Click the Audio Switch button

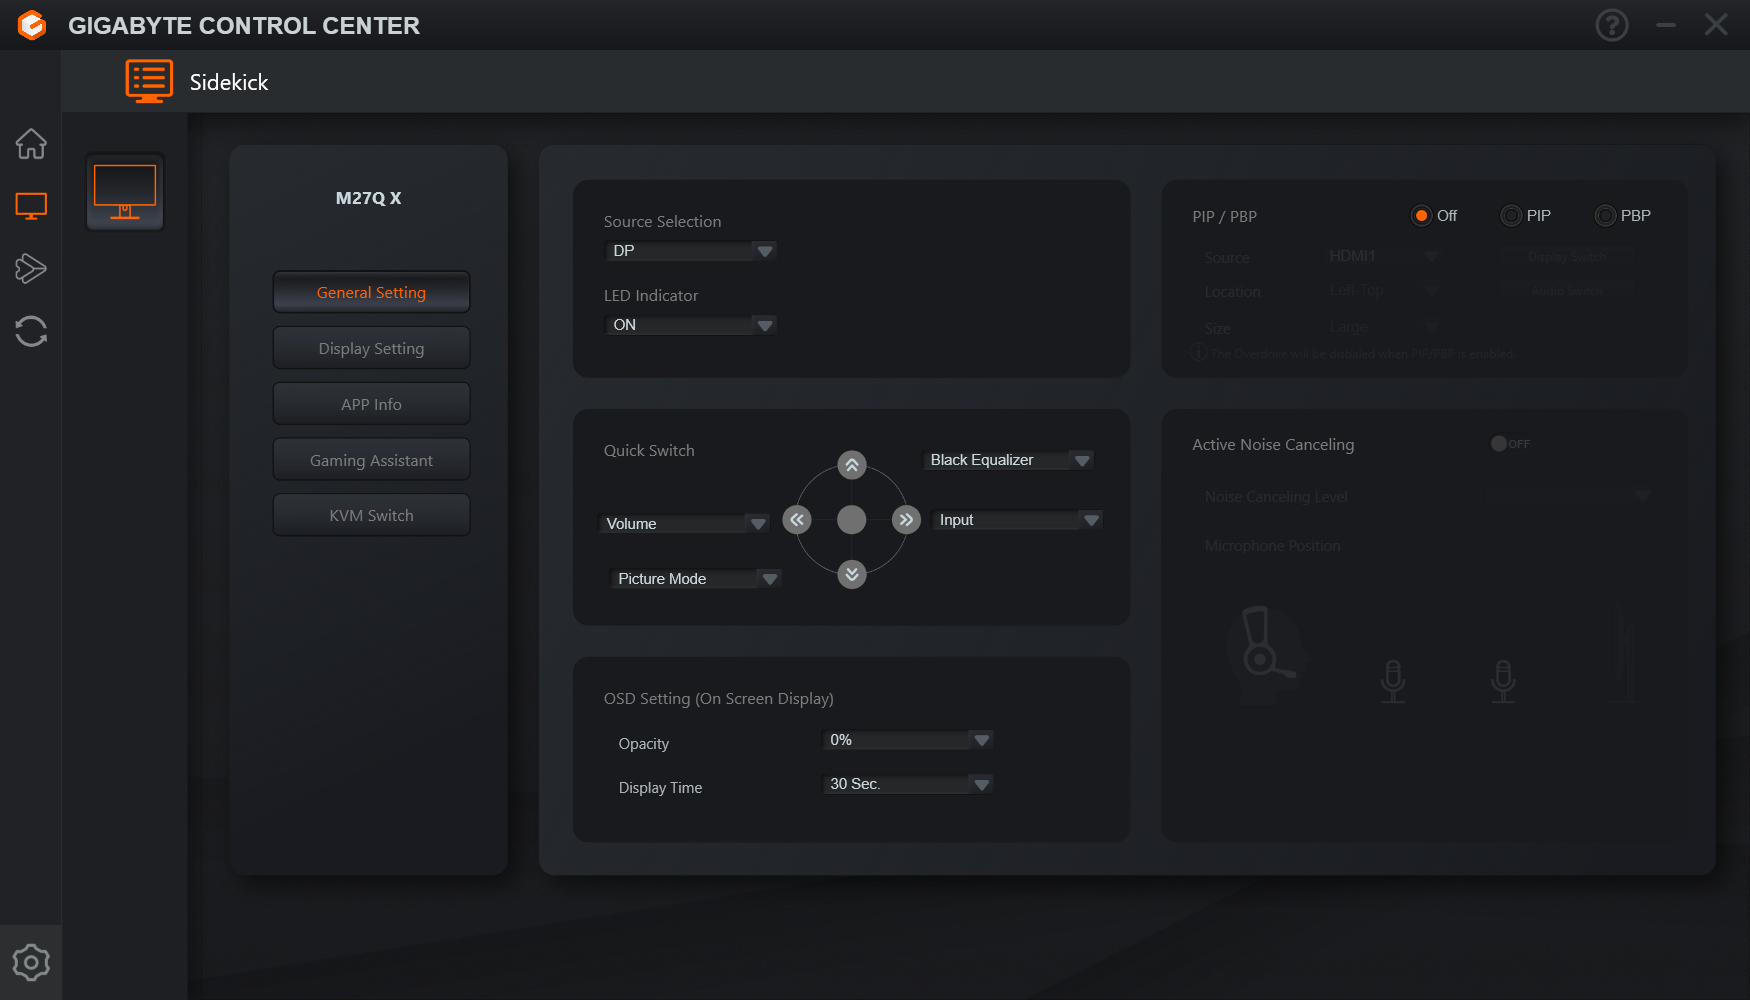pos(1567,291)
